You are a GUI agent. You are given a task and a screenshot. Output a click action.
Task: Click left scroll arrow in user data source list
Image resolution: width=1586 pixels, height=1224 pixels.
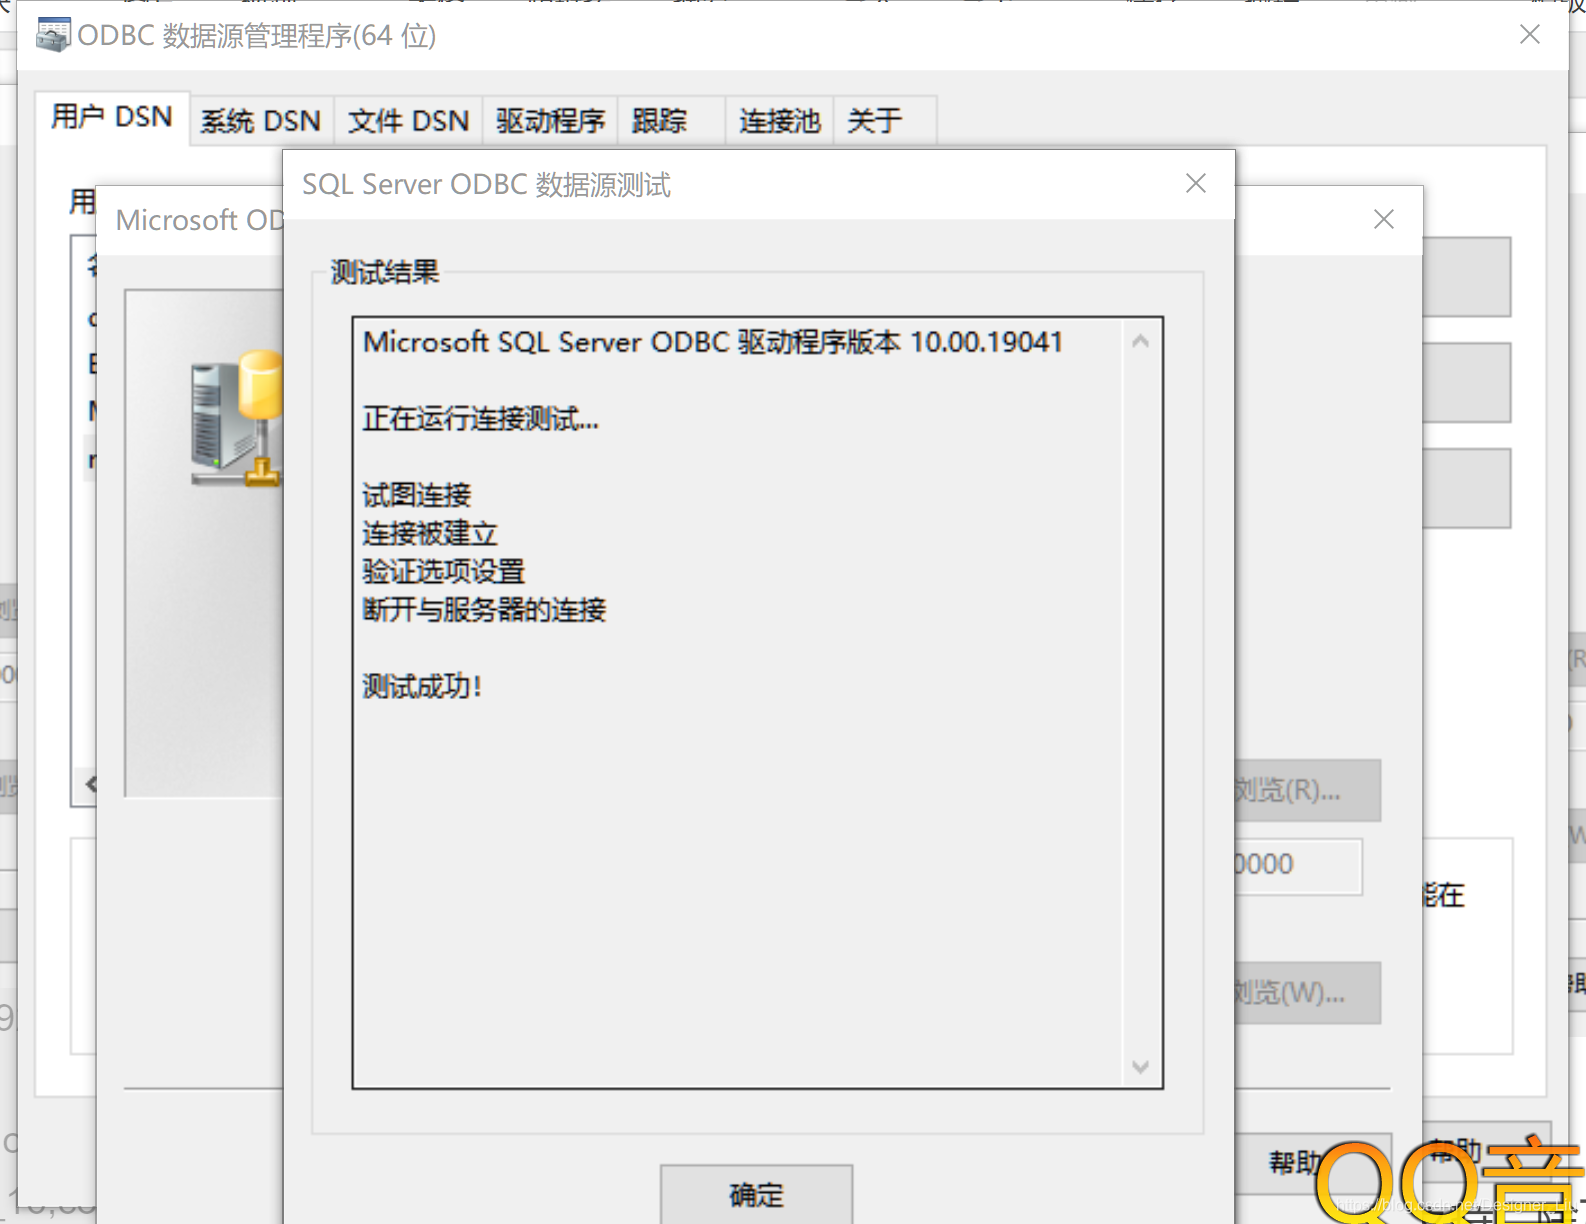click(90, 784)
